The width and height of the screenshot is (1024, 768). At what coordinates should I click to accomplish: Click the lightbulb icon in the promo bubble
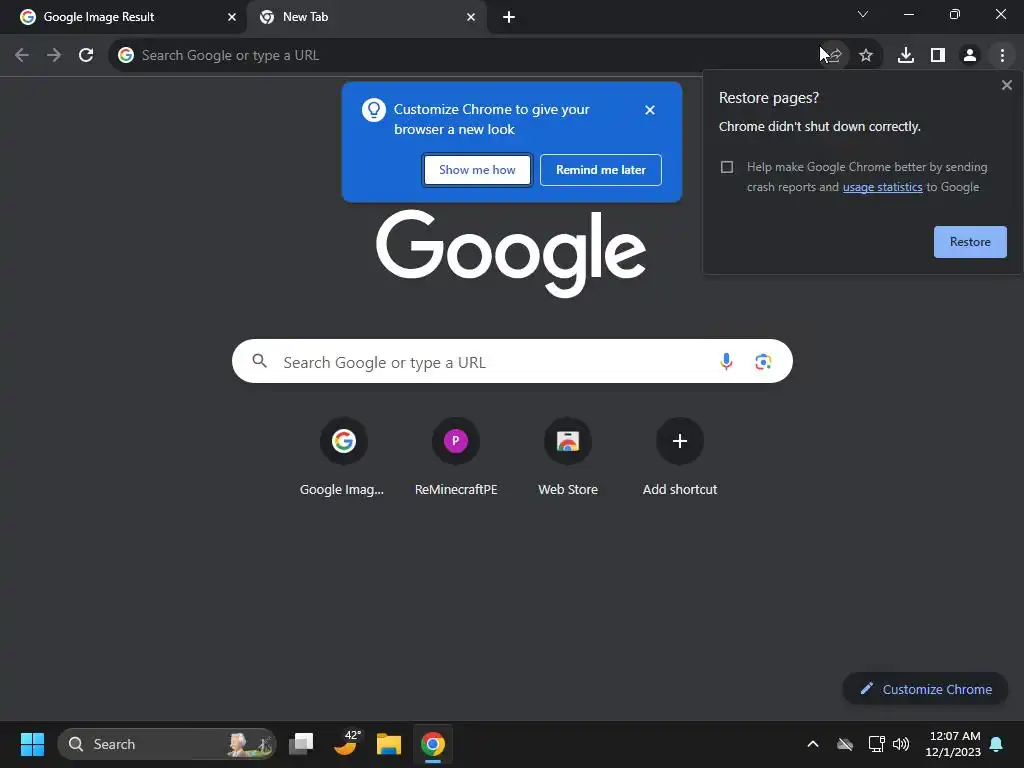click(x=374, y=110)
